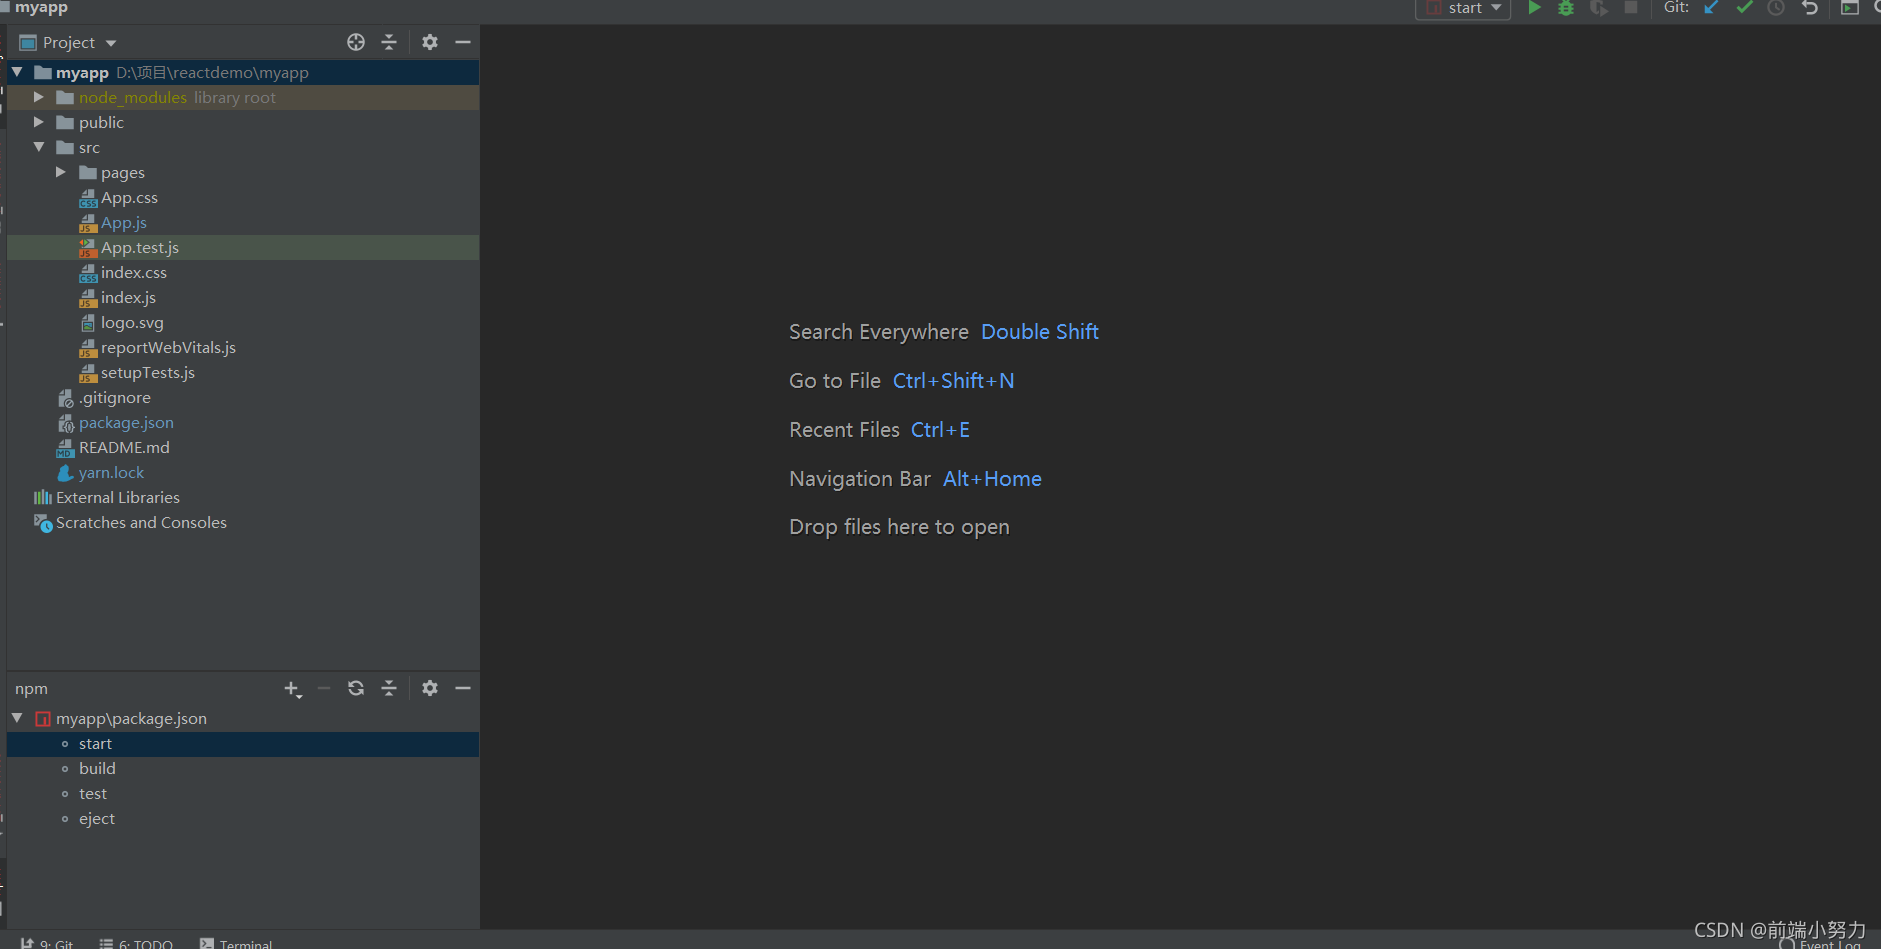This screenshot has width=1881, height=949.
Task: Open the Terminal tool window
Action: click(x=236, y=942)
